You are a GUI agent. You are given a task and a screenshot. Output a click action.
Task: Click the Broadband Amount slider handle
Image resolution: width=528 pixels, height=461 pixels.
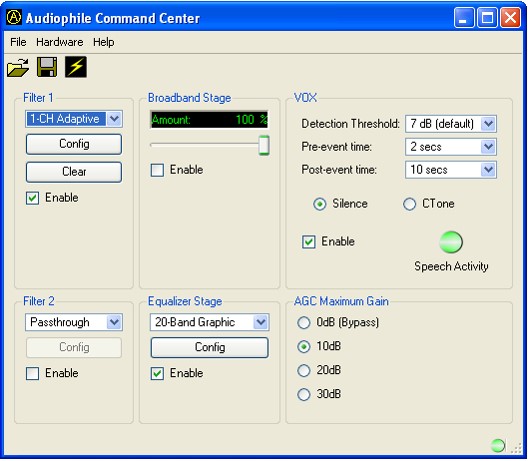point(264,145)
